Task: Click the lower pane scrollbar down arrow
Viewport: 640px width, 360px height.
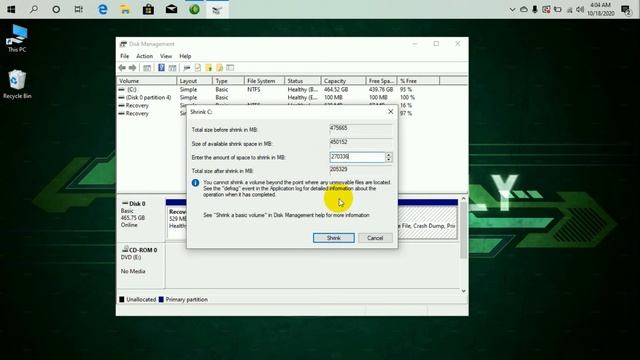Action: (x=463, y=291)
